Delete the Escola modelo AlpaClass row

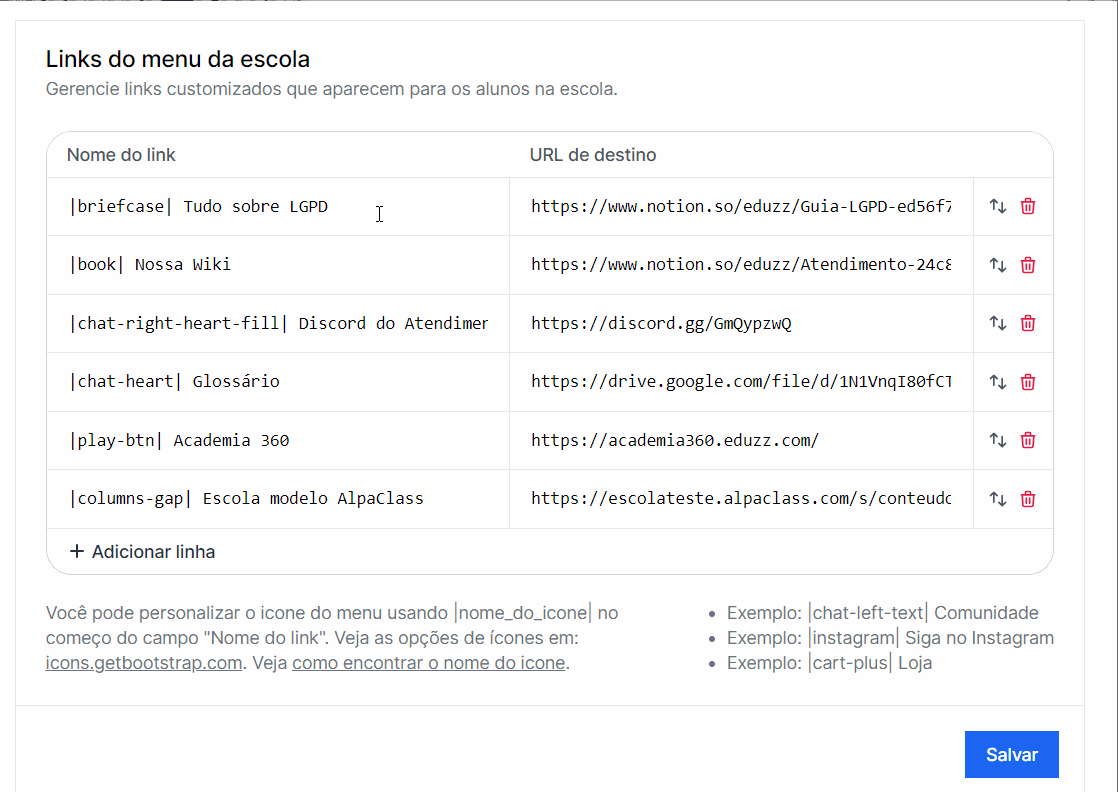coord(1028,499)
